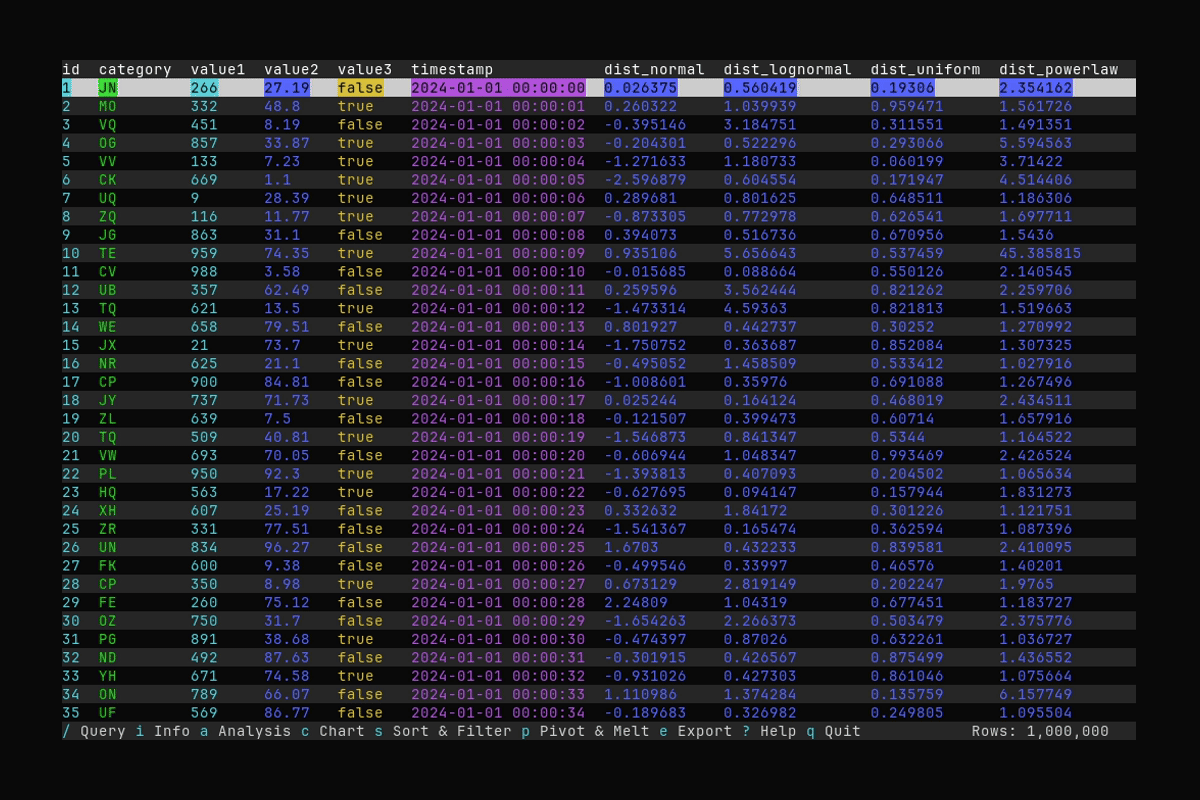Toggle value3 true in row 10 category TE
This screenshot has width=1200, height=800.
pos(356,253)
